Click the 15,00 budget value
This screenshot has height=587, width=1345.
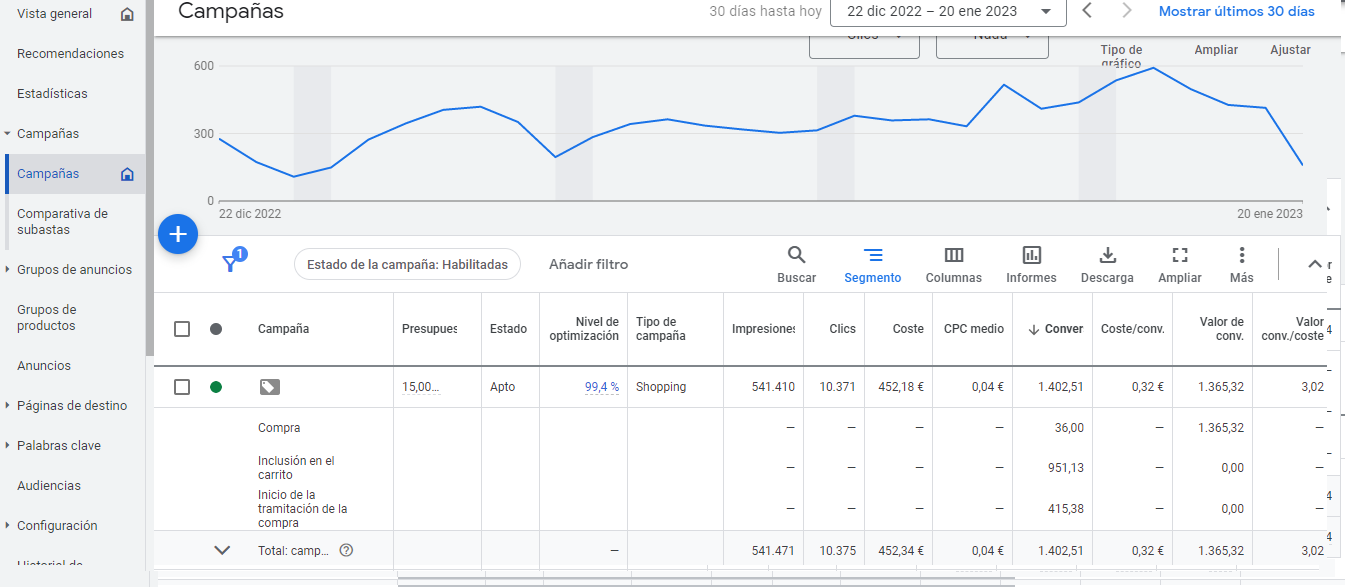(420, 387)
